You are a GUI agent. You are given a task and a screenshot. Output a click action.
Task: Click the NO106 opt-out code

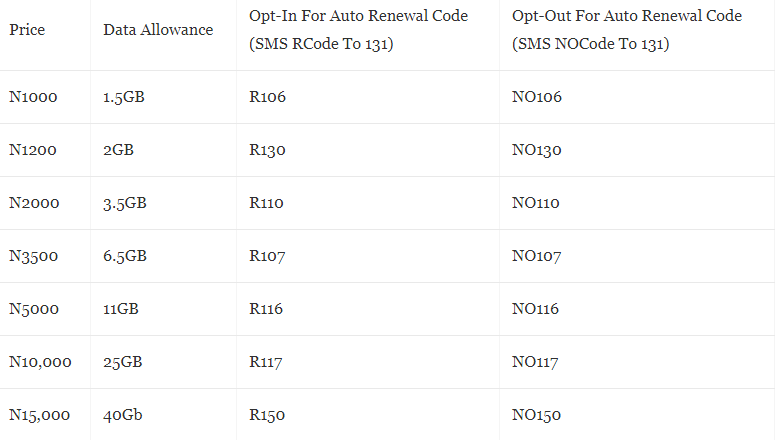click(536, 97)
